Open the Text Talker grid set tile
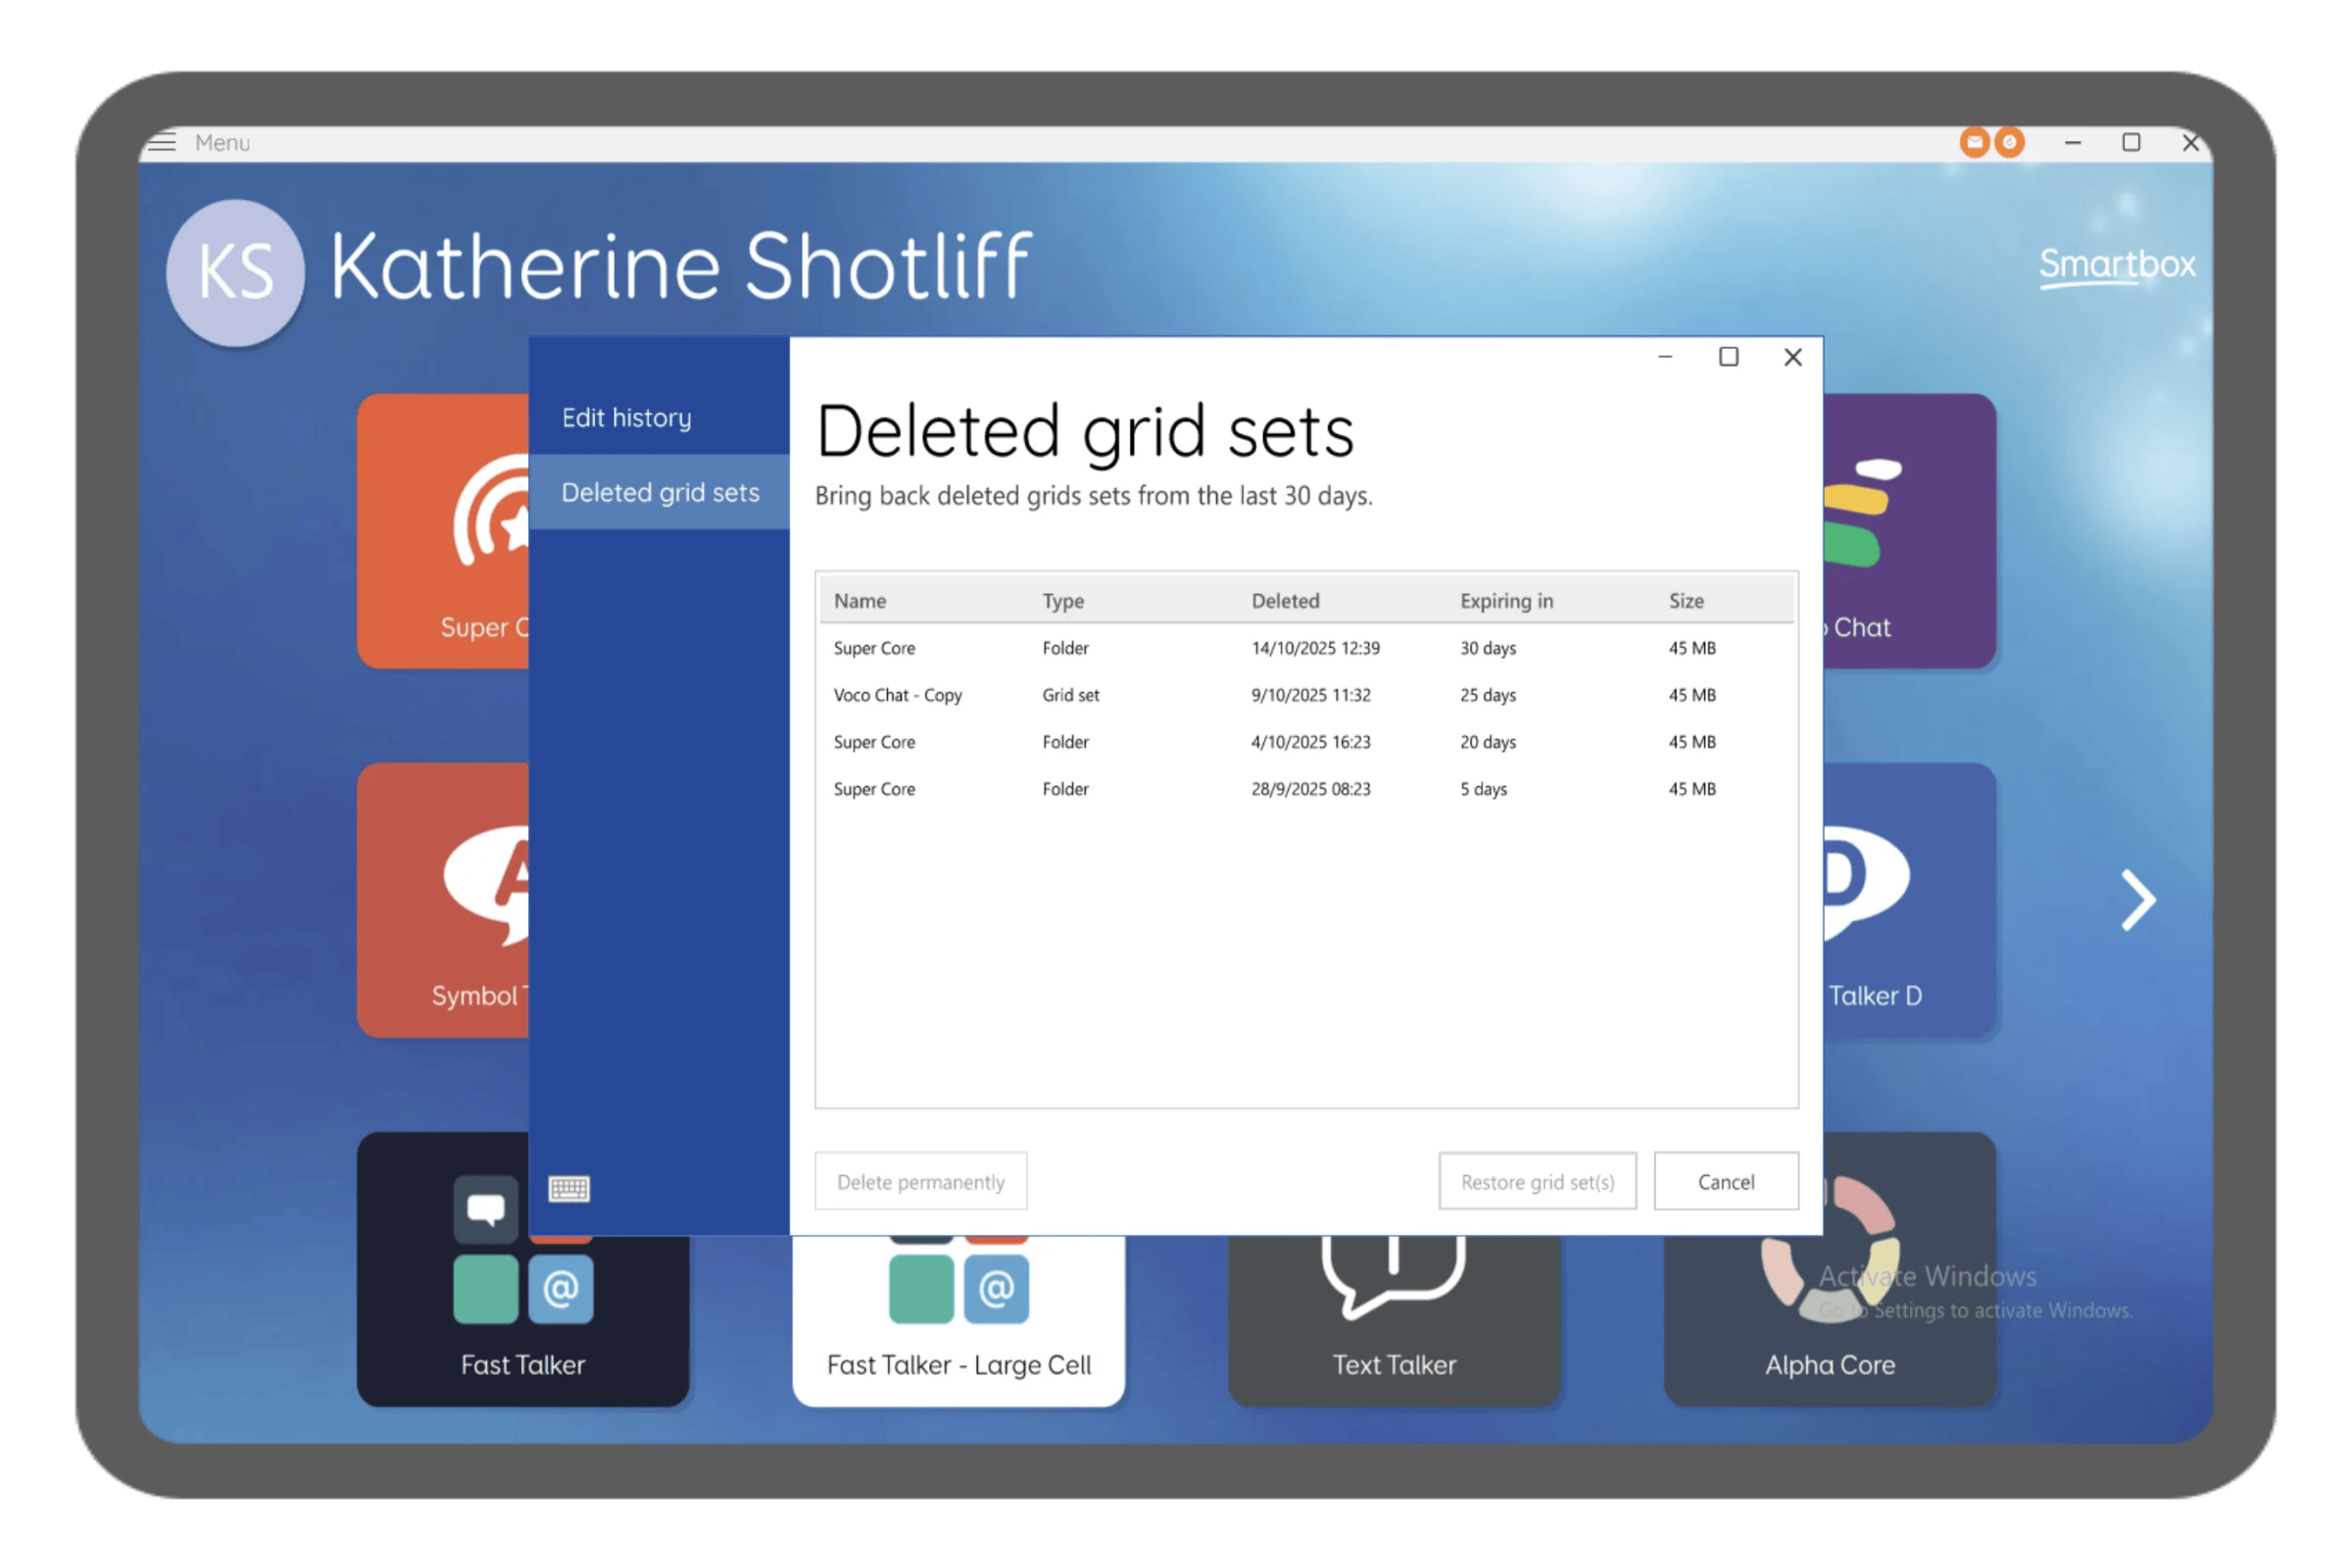This screenshot has height=1568, width=2352. pyautogui.click(x=1394, y=1320)
